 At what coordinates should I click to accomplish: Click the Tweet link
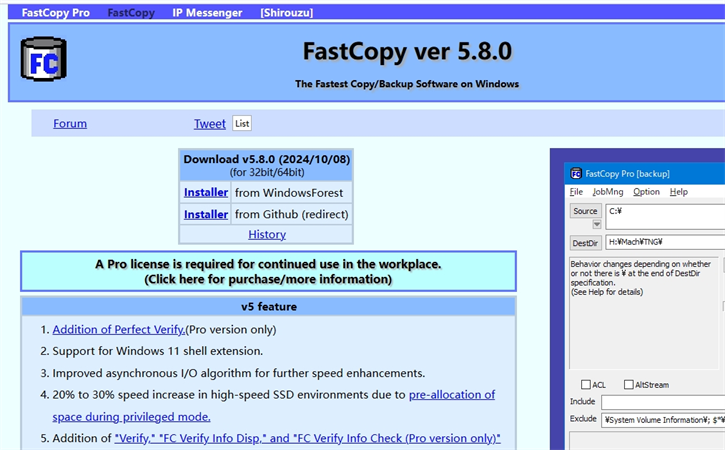point(209,123)
